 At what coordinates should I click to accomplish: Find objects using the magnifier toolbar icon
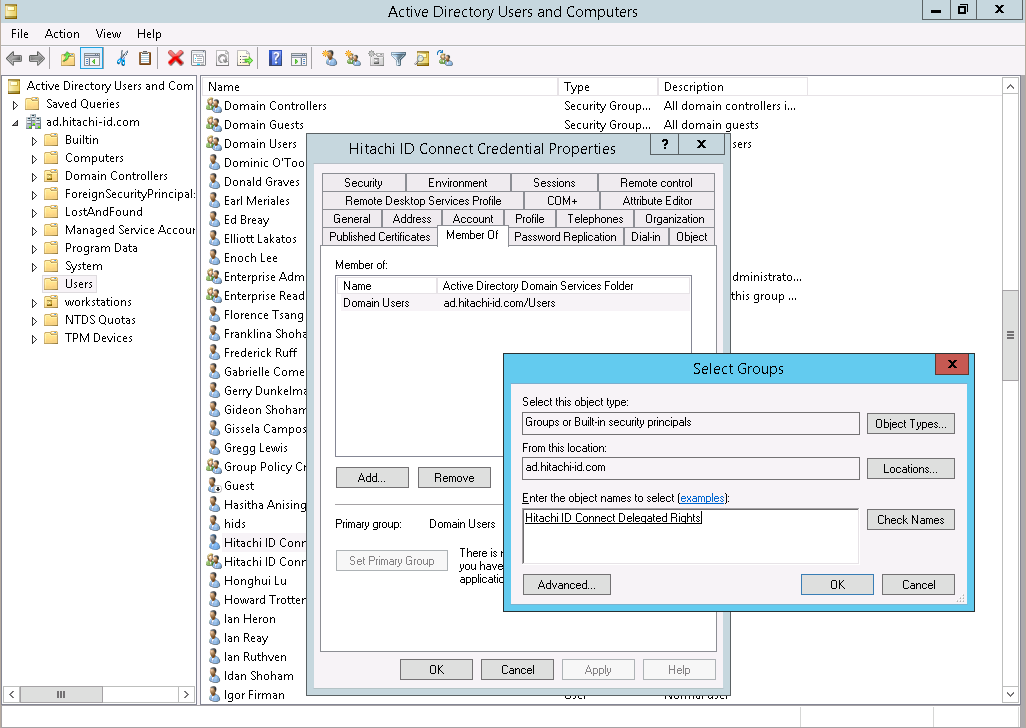[x=421, y=58]
